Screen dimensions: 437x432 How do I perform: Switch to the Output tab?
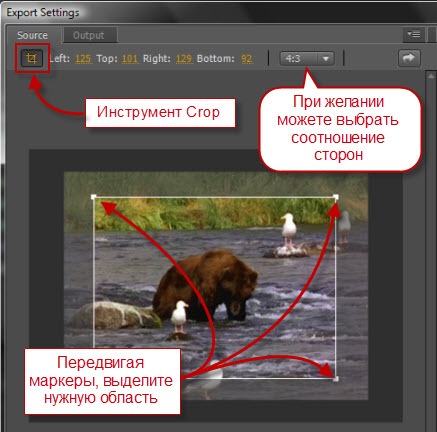[89, 35]
